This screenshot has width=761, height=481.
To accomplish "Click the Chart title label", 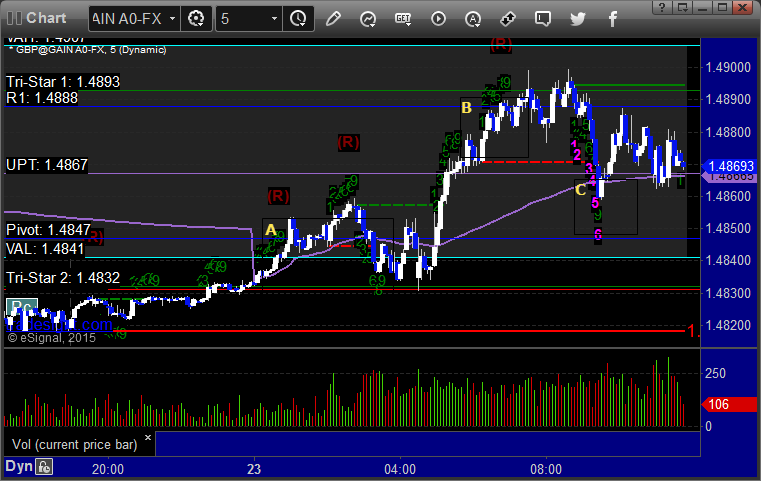I will coord(46,18).
